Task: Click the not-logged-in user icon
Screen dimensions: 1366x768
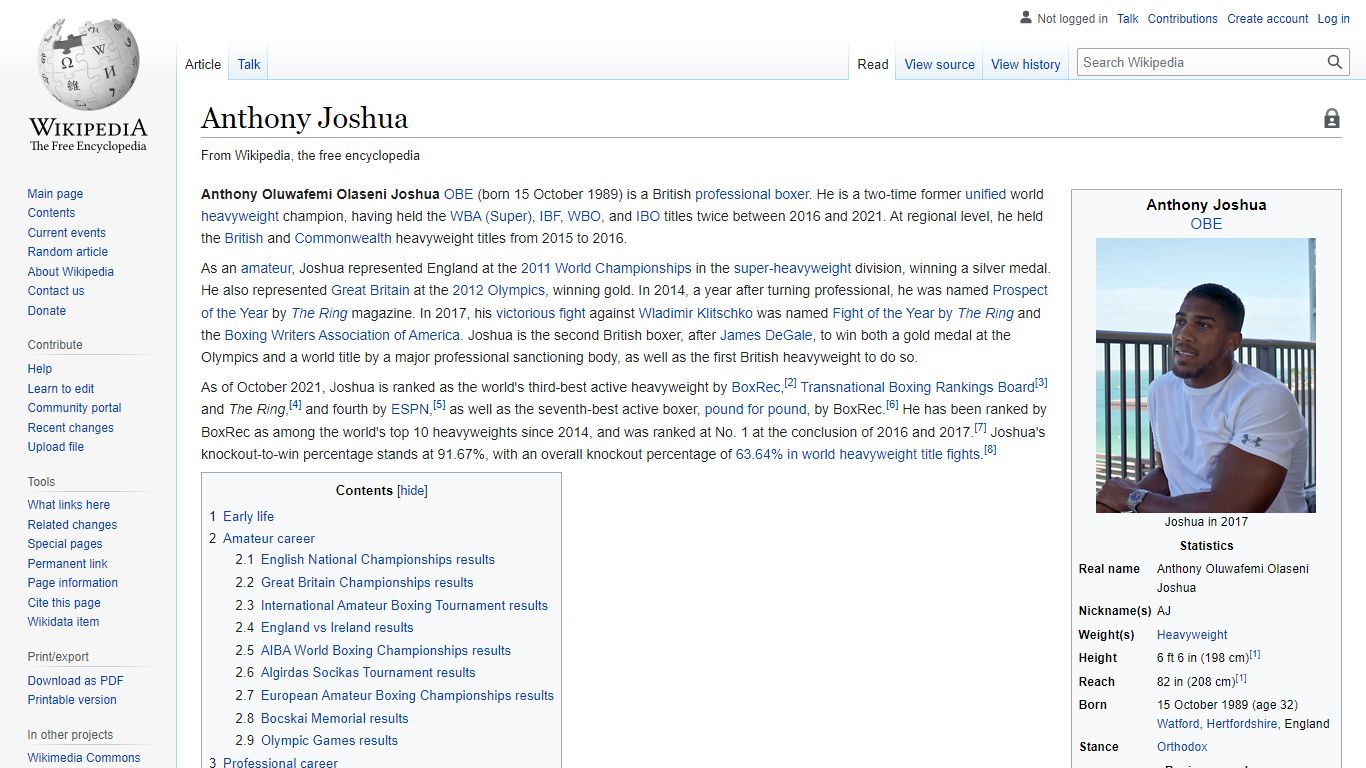Action: pos(1025,18)
